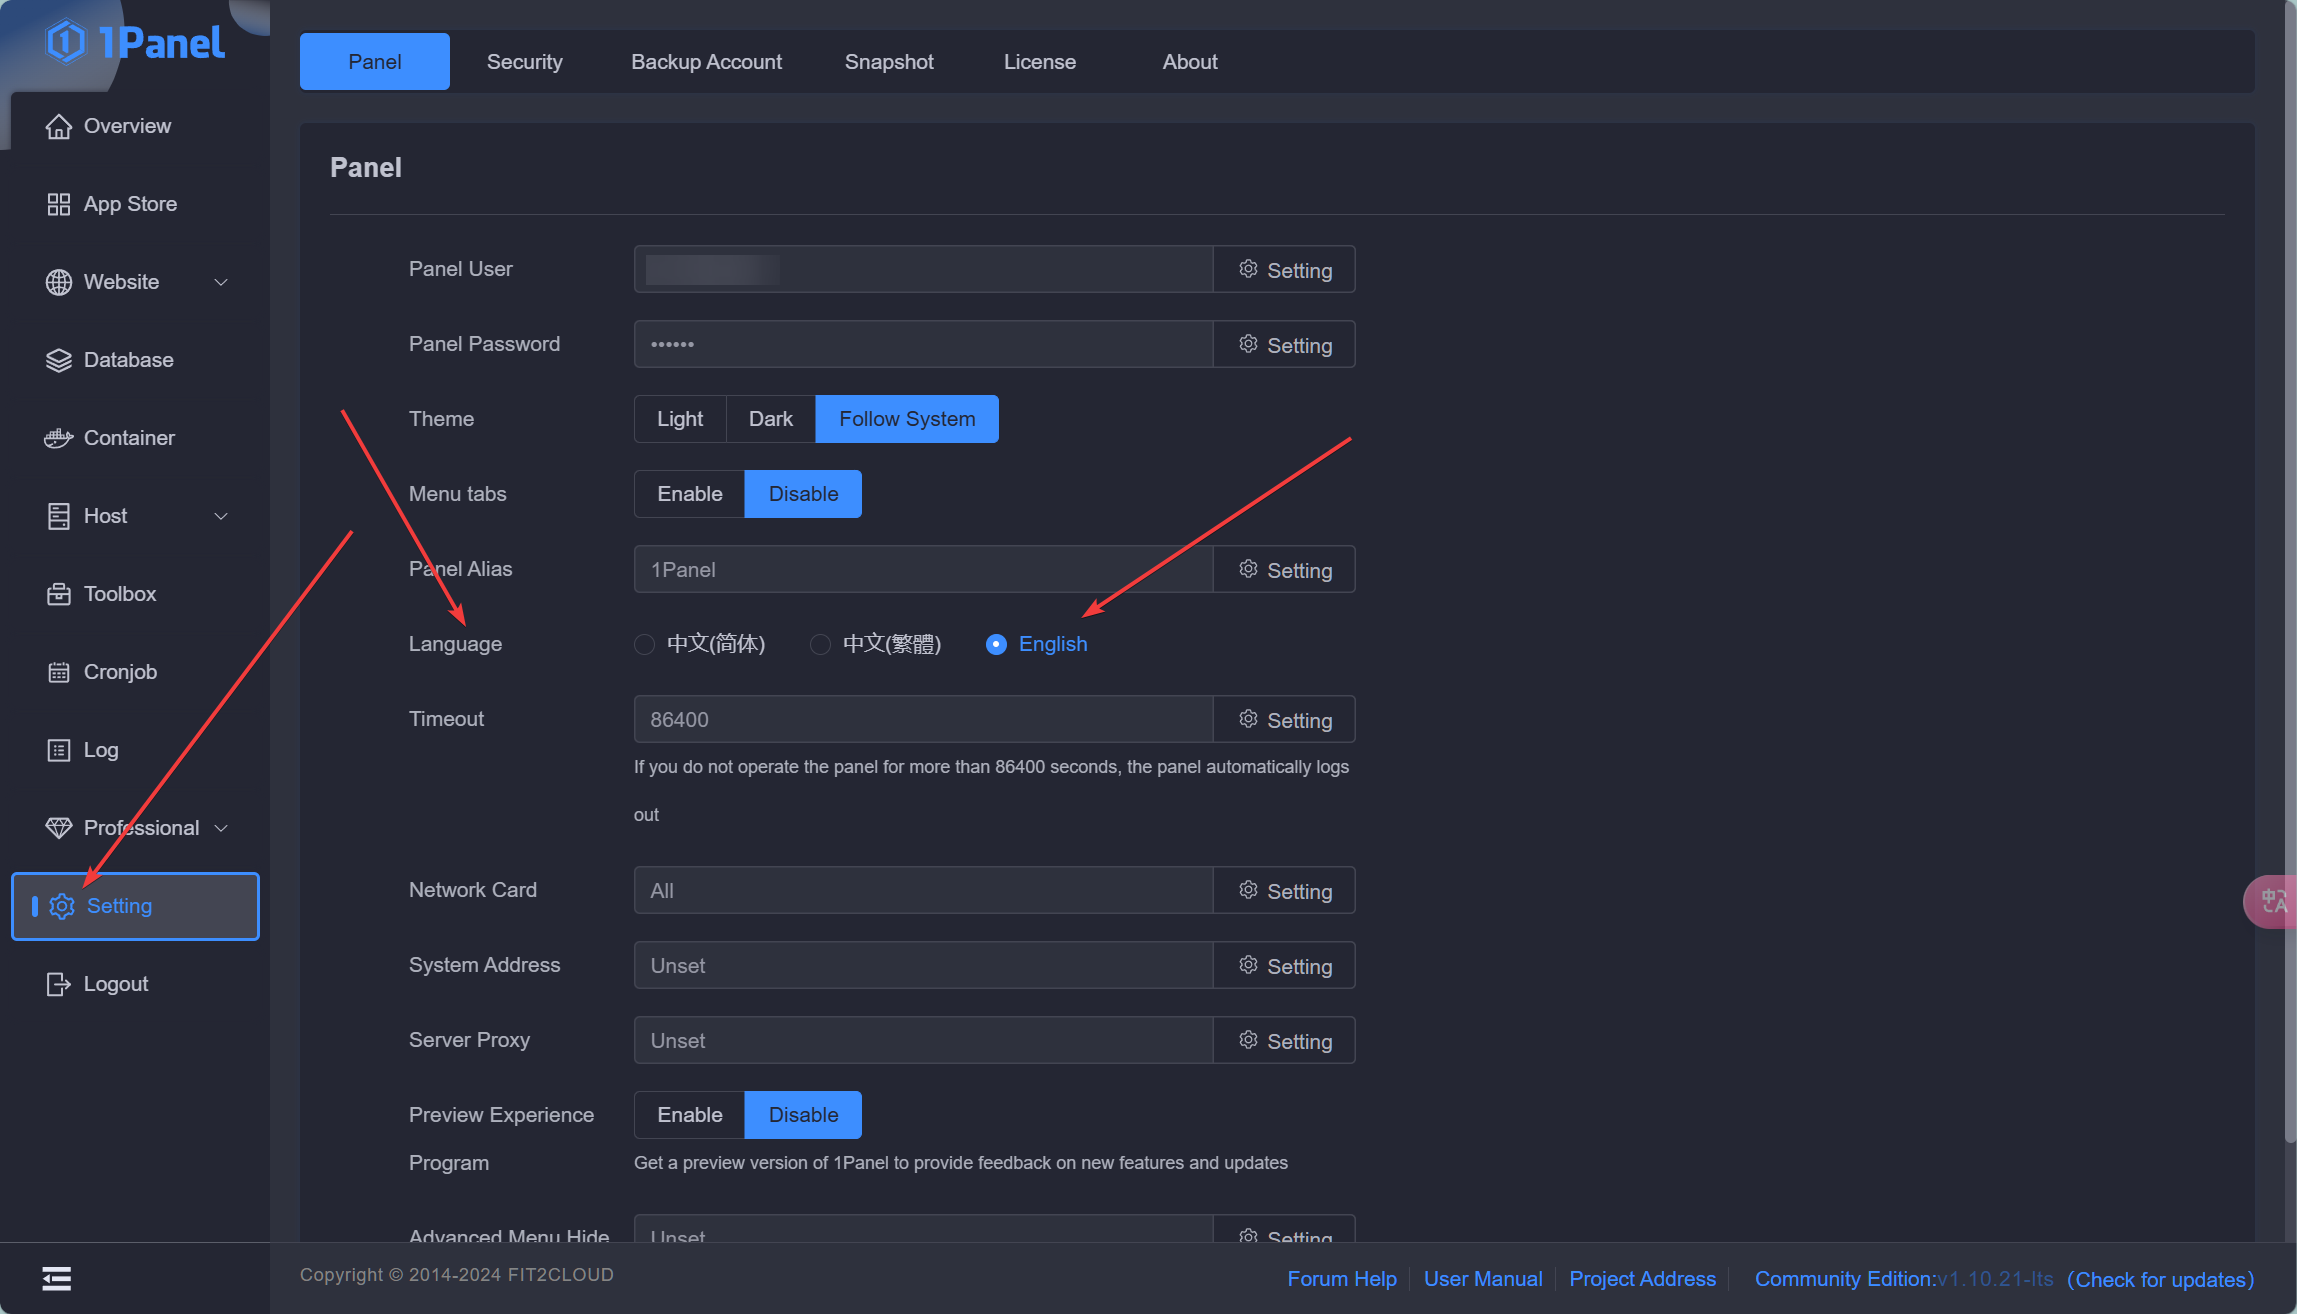Screen dimensions: 2297x1314
Task: Select 中文(繁體) language radio
Action: tap(820, 644)
